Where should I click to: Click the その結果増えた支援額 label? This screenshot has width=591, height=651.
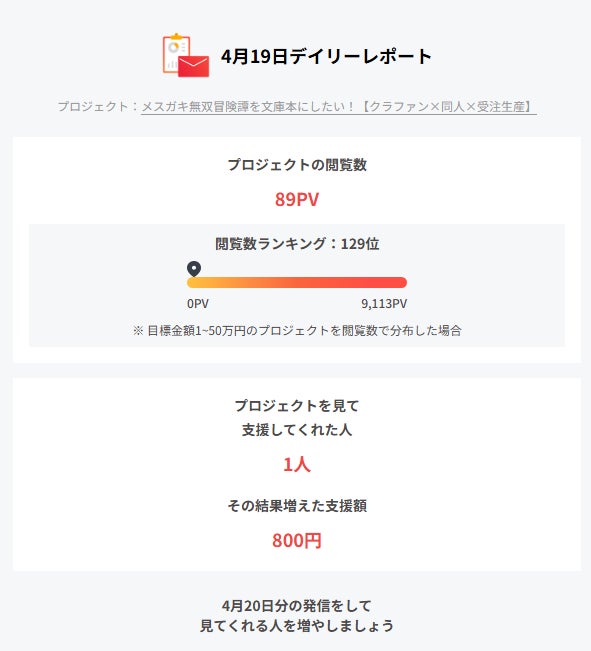[x=297, y=506]
